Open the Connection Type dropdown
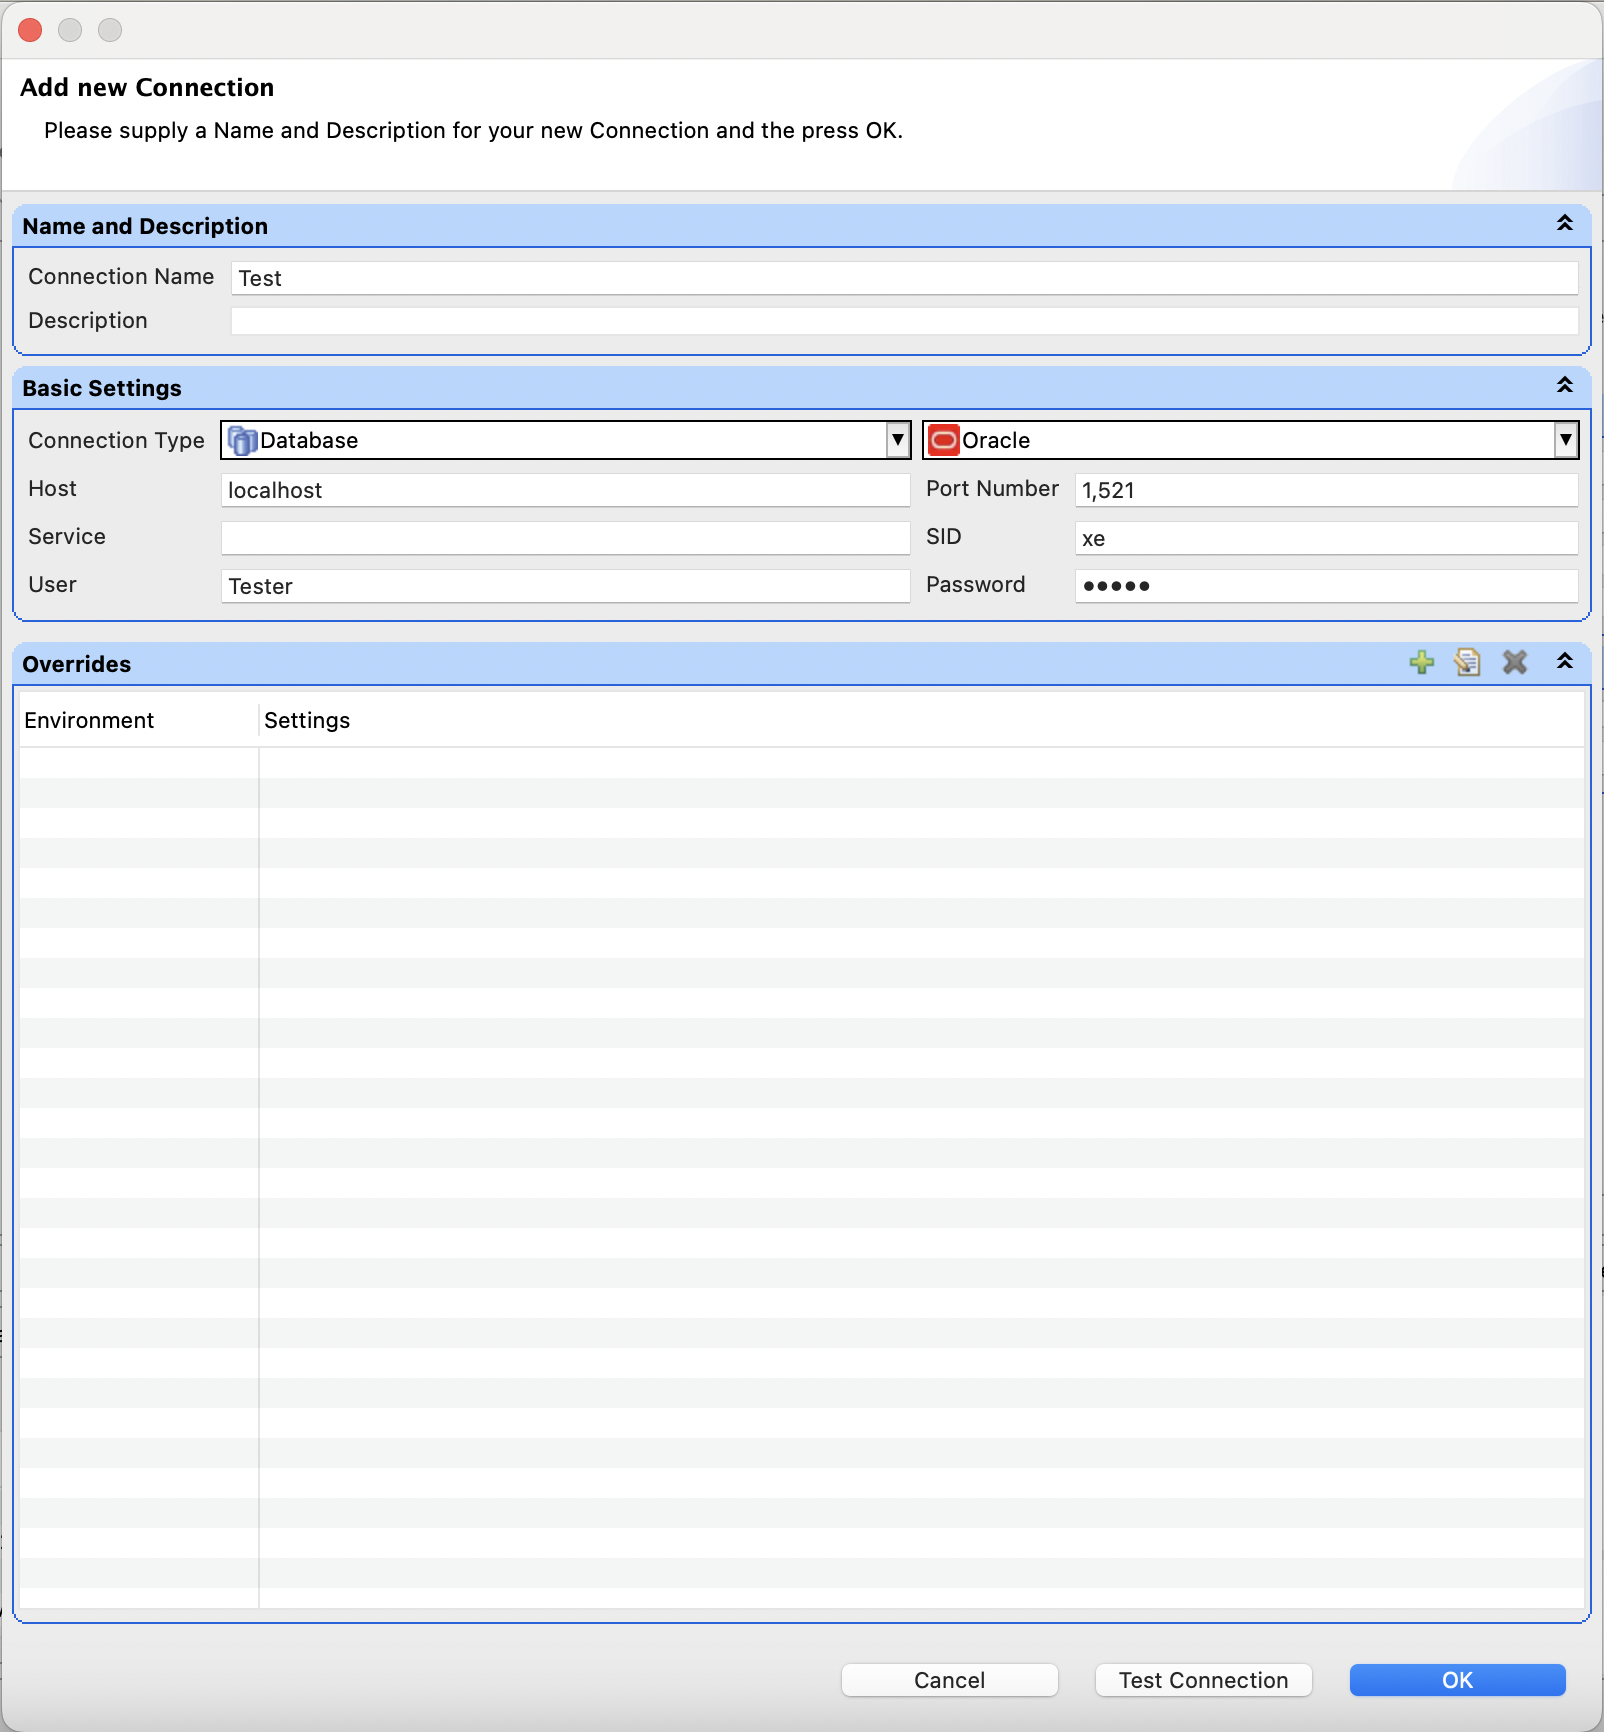Screen dimensions: 1604x1732 coord(895,440)
